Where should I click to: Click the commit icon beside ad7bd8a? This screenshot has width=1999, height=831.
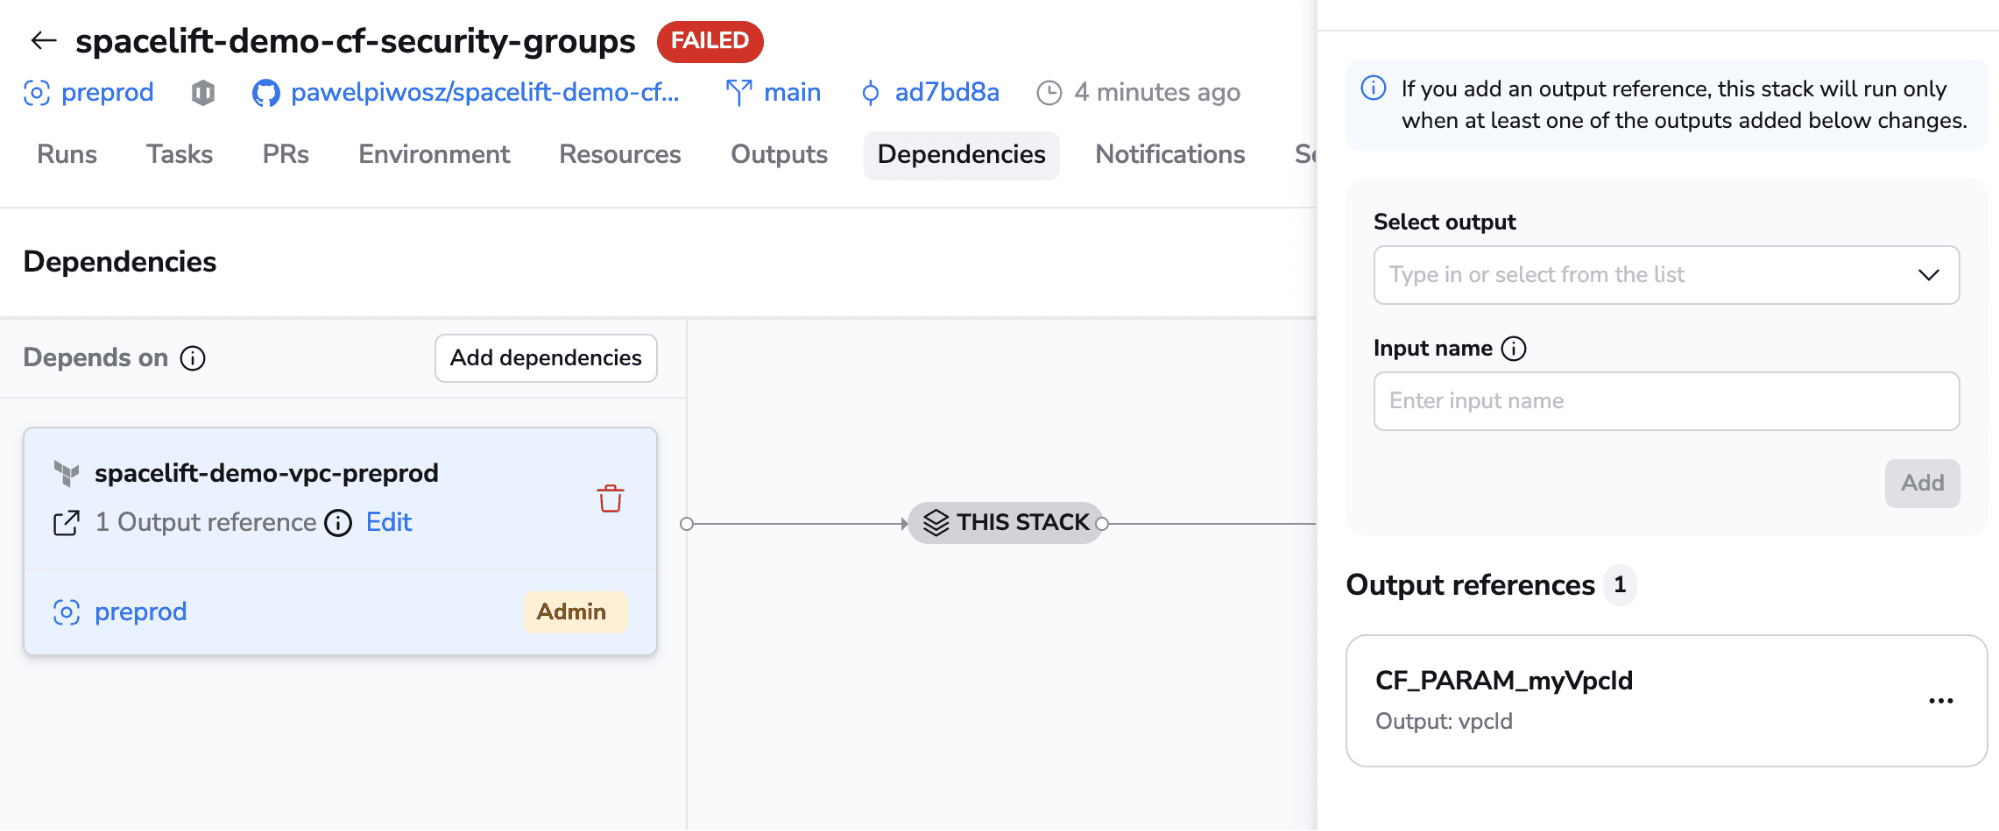870,93
